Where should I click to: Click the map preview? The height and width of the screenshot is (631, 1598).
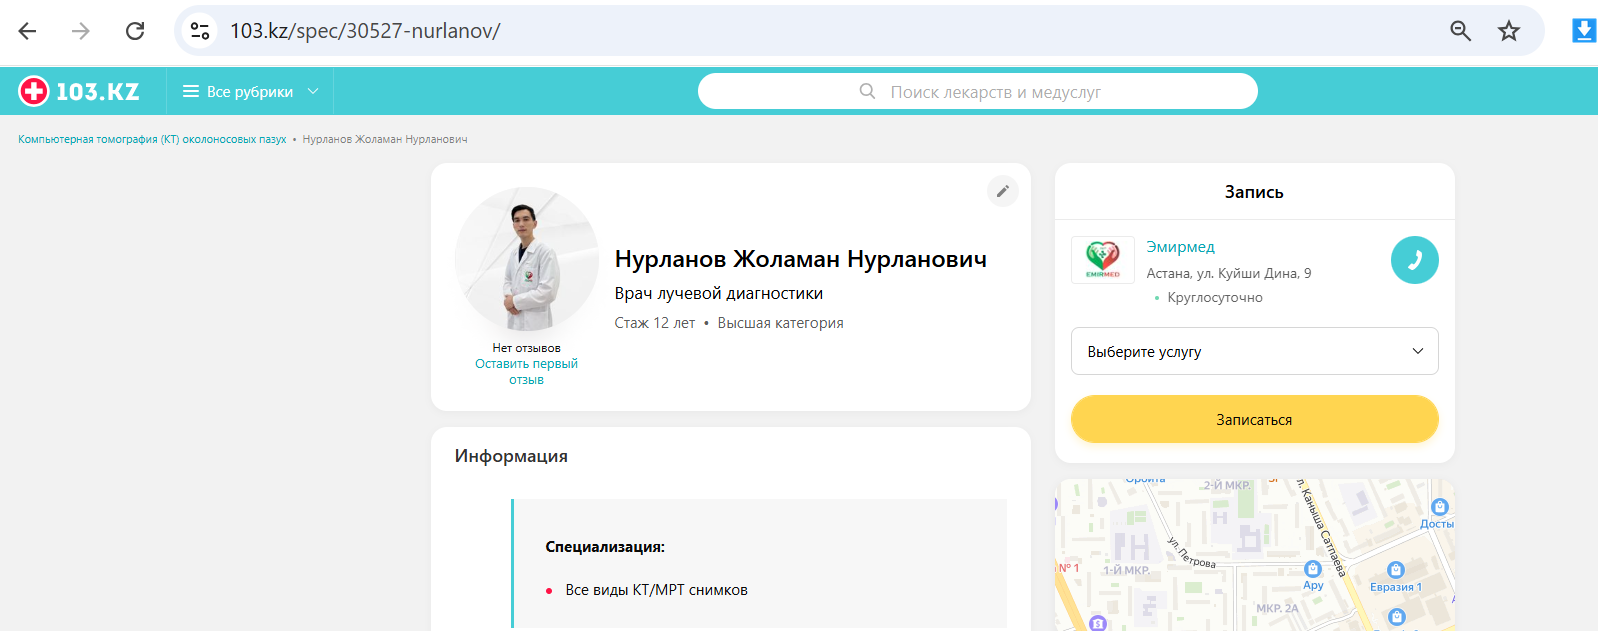coord(1254,555)
